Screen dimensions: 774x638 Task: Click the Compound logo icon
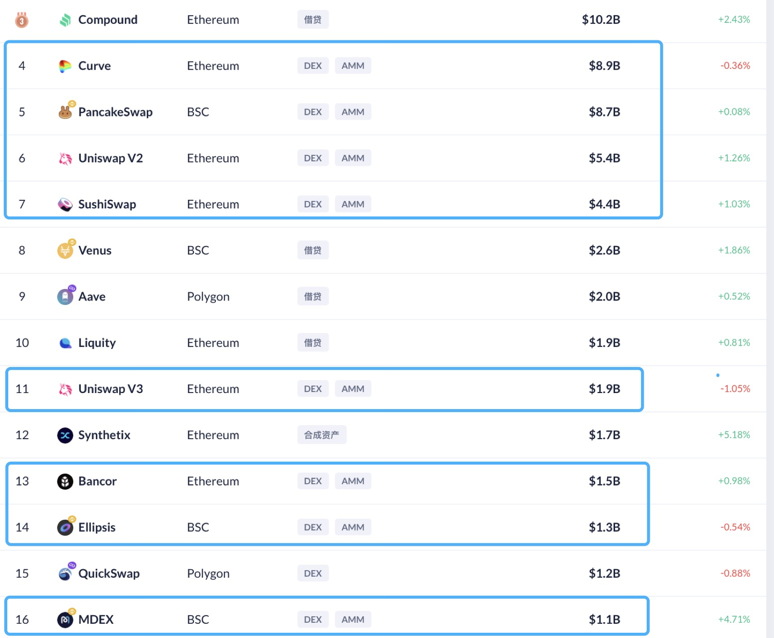click(x=65, y=20)
